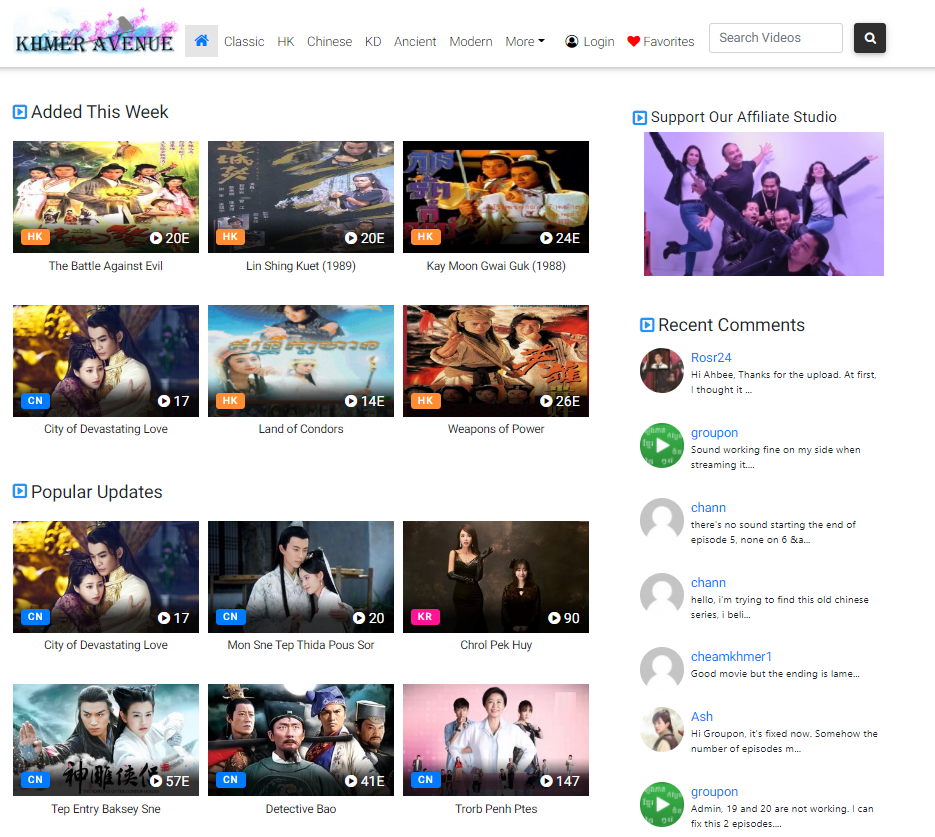Focus the Search Videos input field
Viewport: 935px width, 837px height.
point(775,38)
